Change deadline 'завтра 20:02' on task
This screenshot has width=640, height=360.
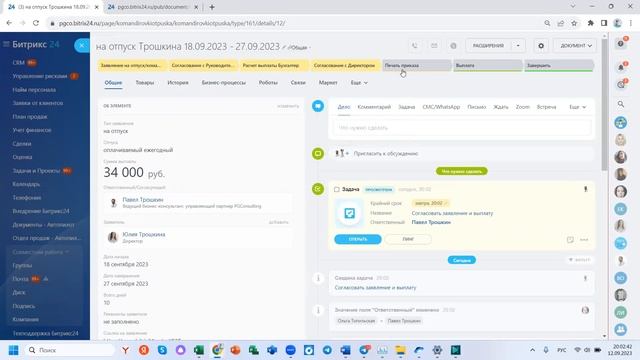pos(431,203)
